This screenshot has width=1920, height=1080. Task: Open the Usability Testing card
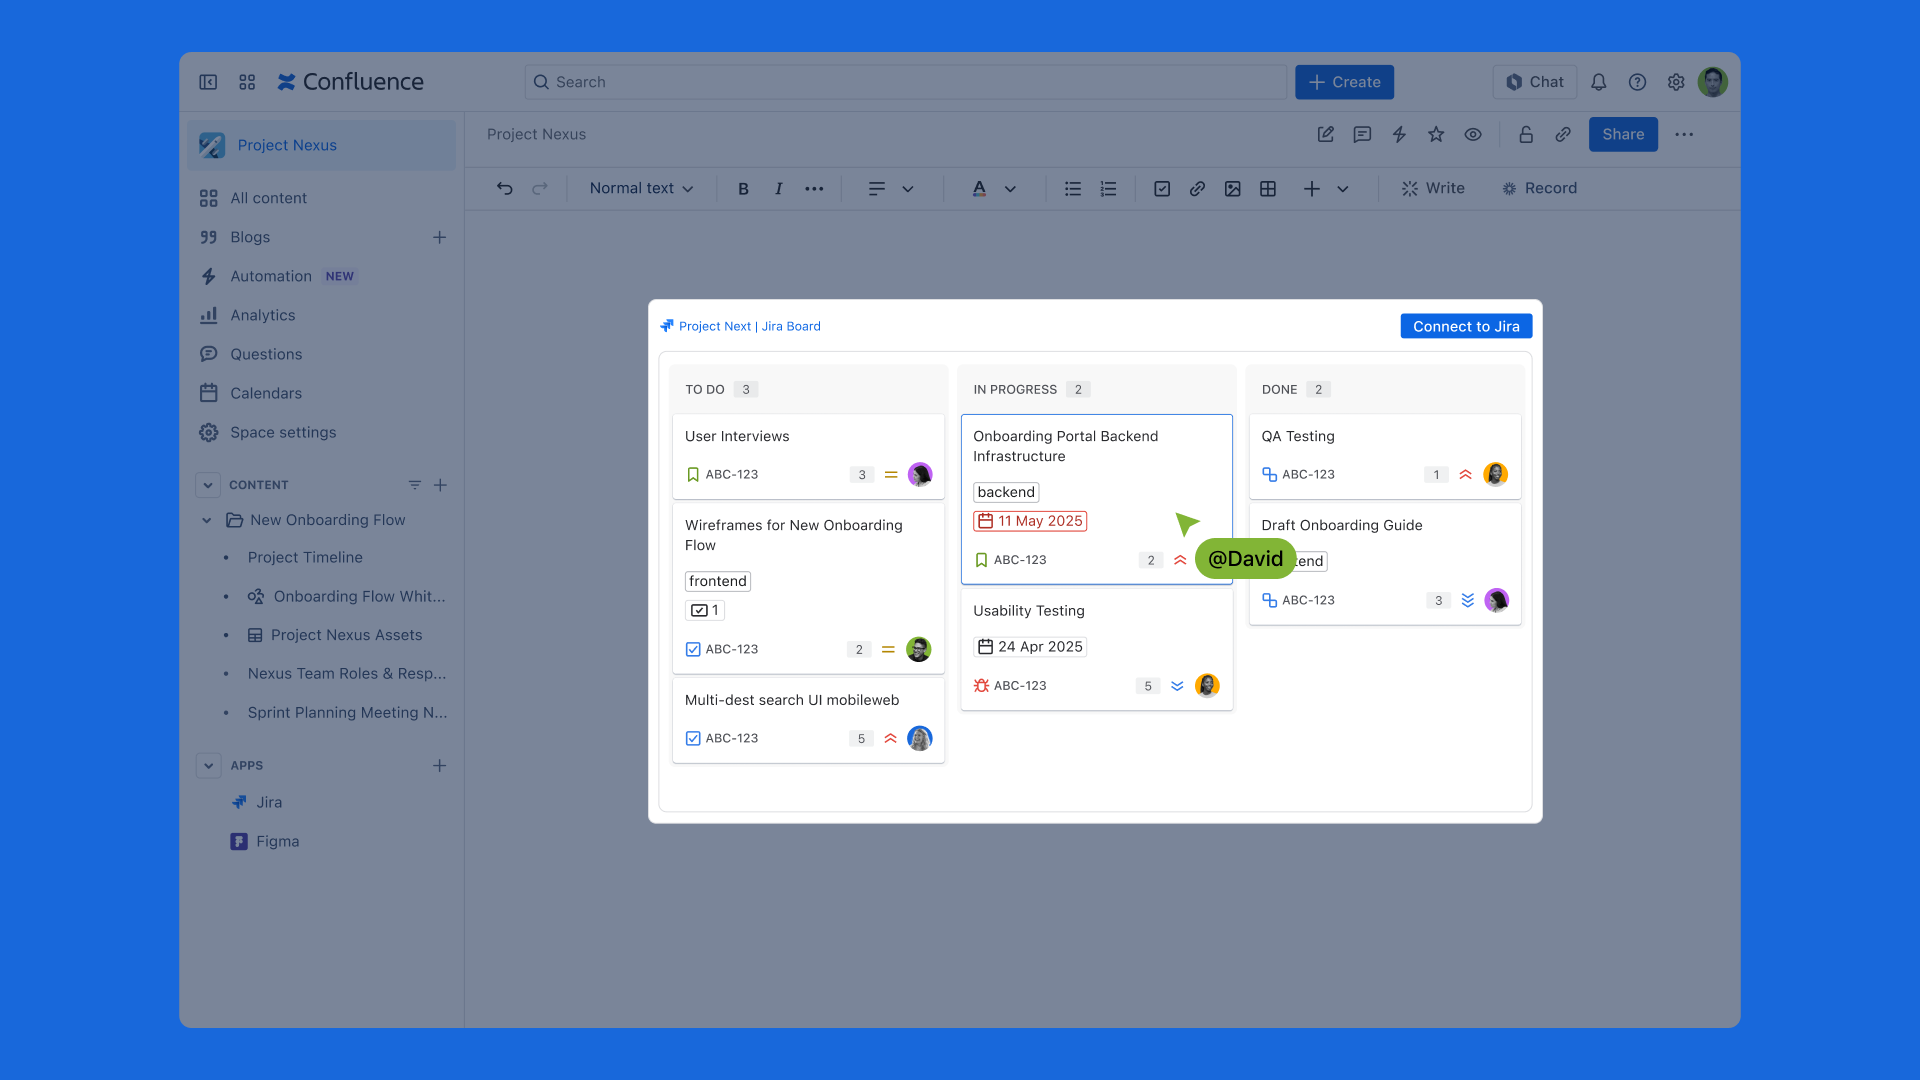point(1097,650)
